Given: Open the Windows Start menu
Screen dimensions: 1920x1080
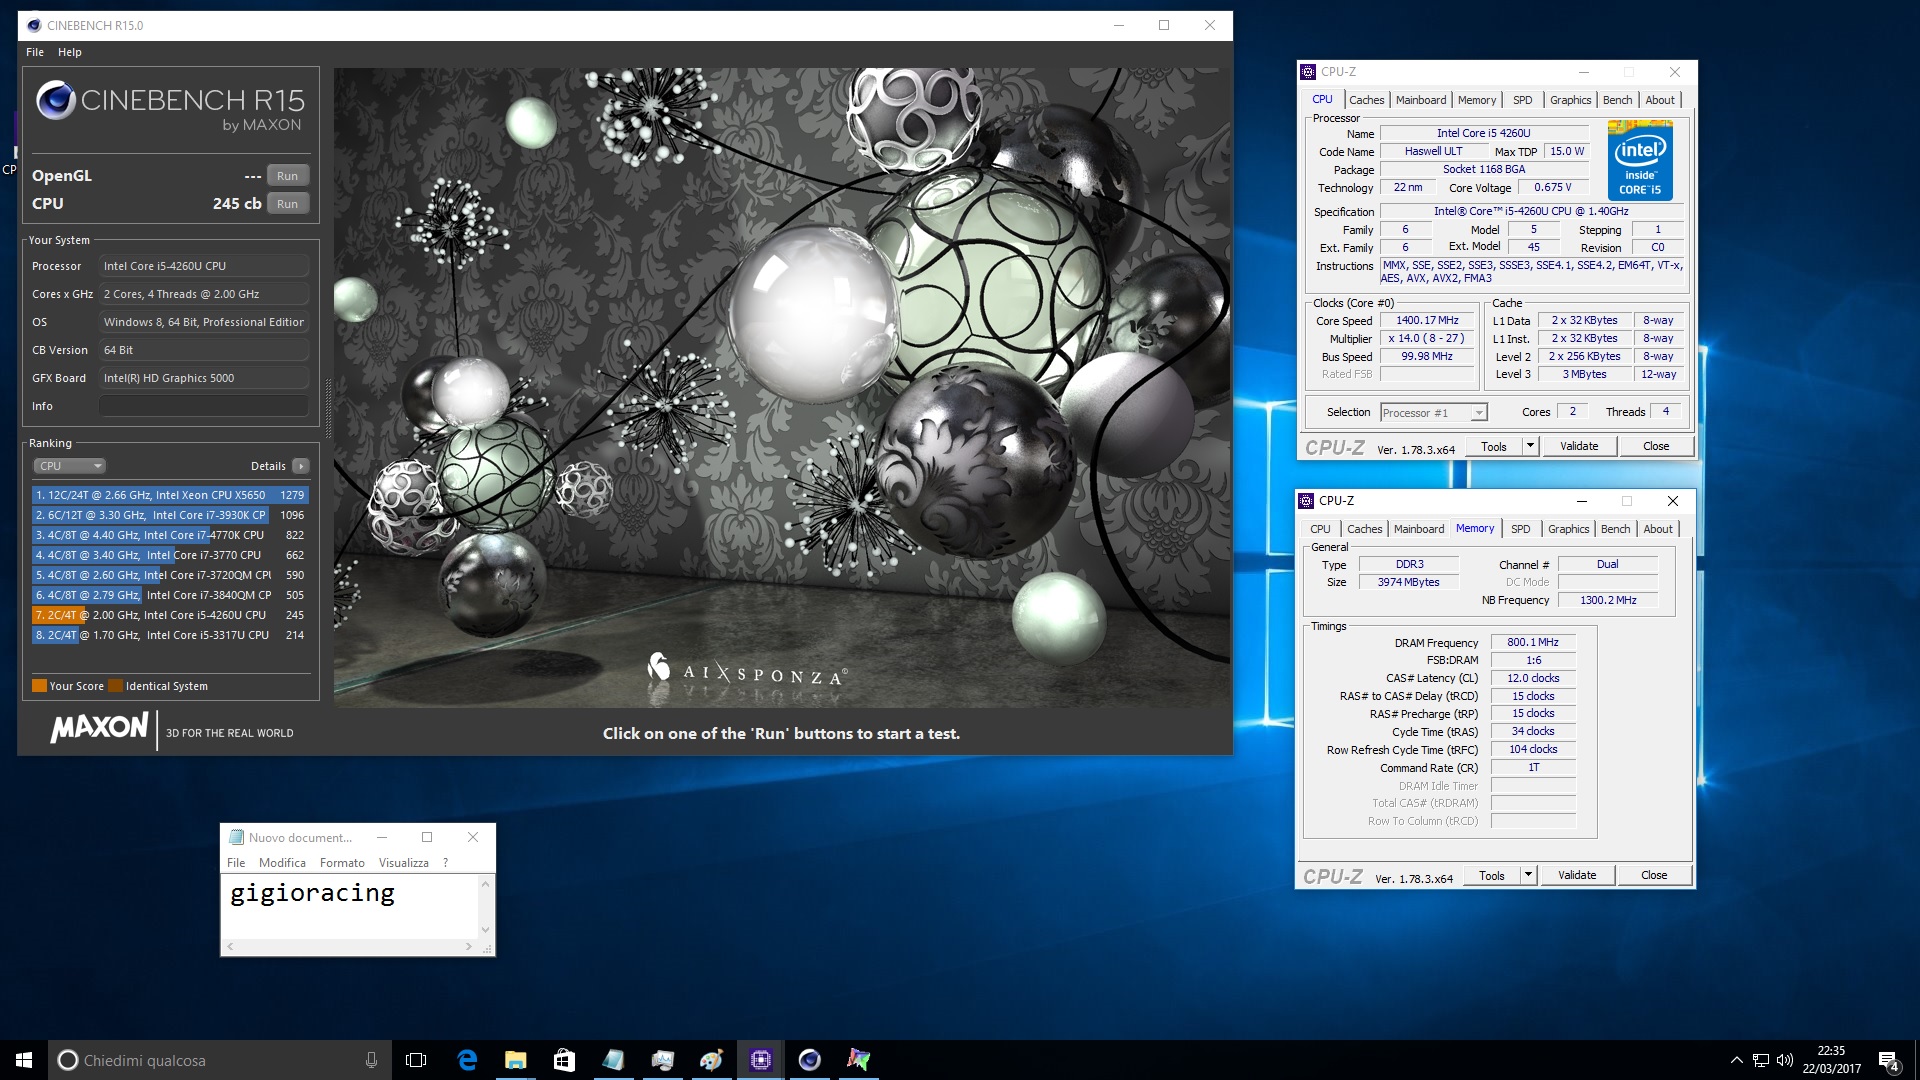Looking at the screenshot, I should click(24, 1060).
